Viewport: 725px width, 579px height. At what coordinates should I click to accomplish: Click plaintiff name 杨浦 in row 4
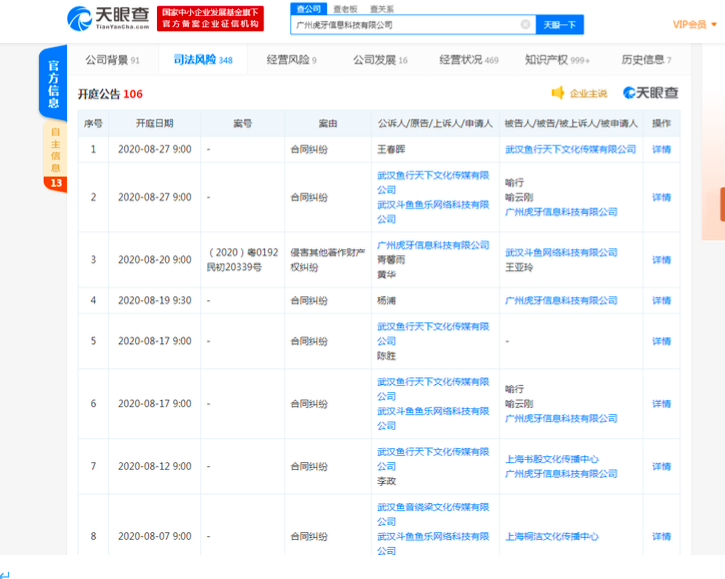(386, 301)
